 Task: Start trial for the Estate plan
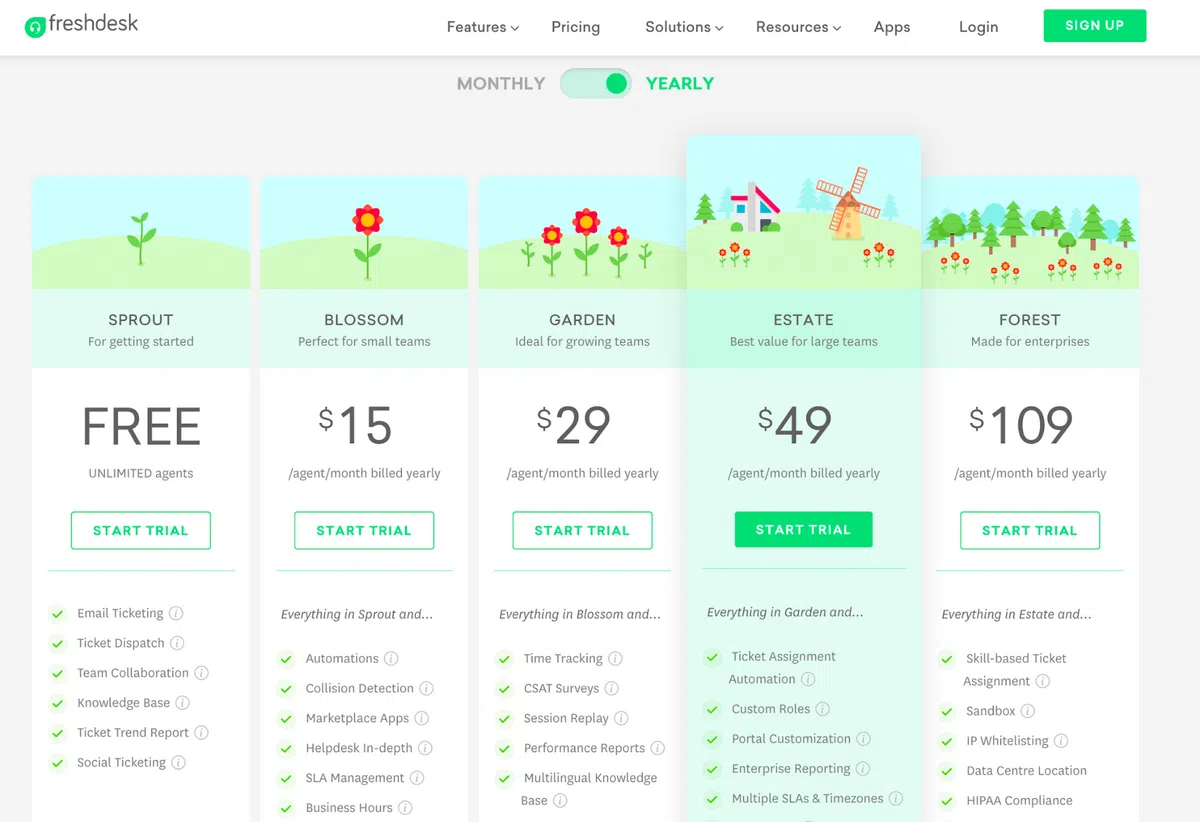click(x=803, y=530)
